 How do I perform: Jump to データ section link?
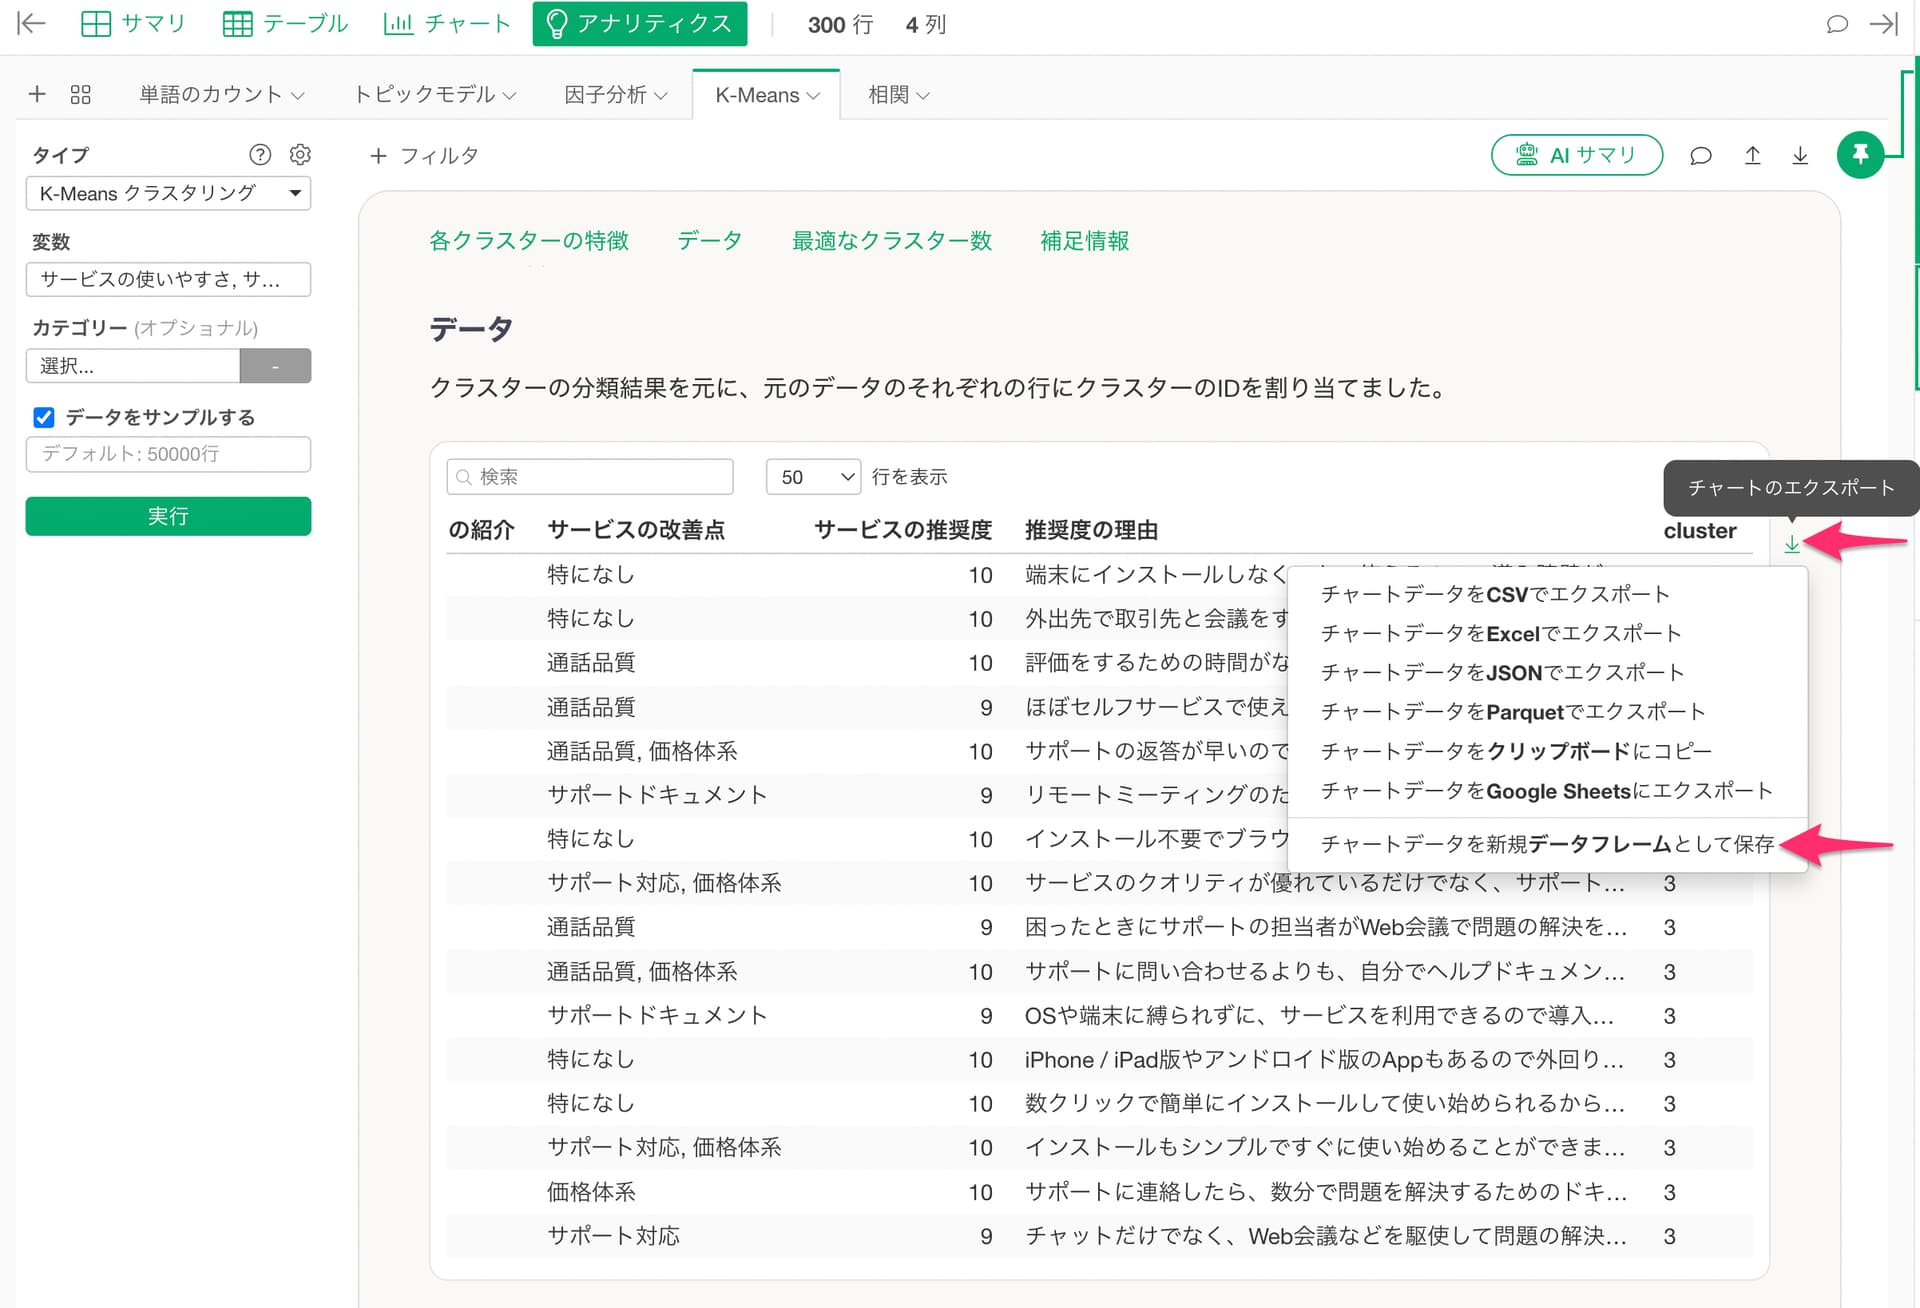pos(710,241)
